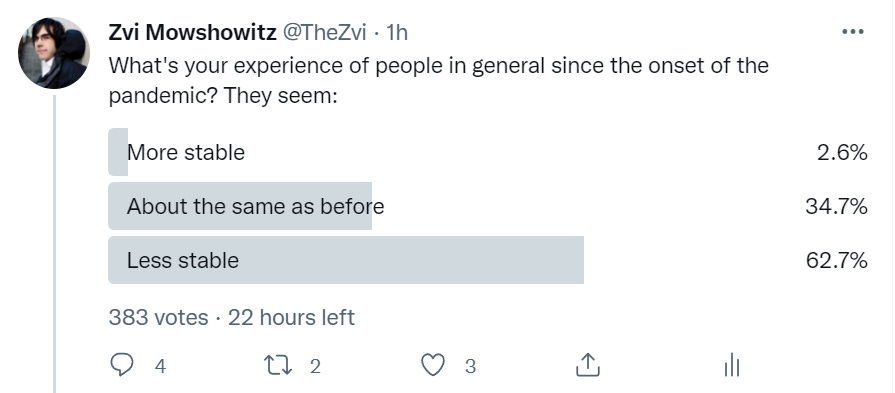Viewport: 895px width, 393px height.
Task: Click the 22 hours left text
Action: [291, 317]
